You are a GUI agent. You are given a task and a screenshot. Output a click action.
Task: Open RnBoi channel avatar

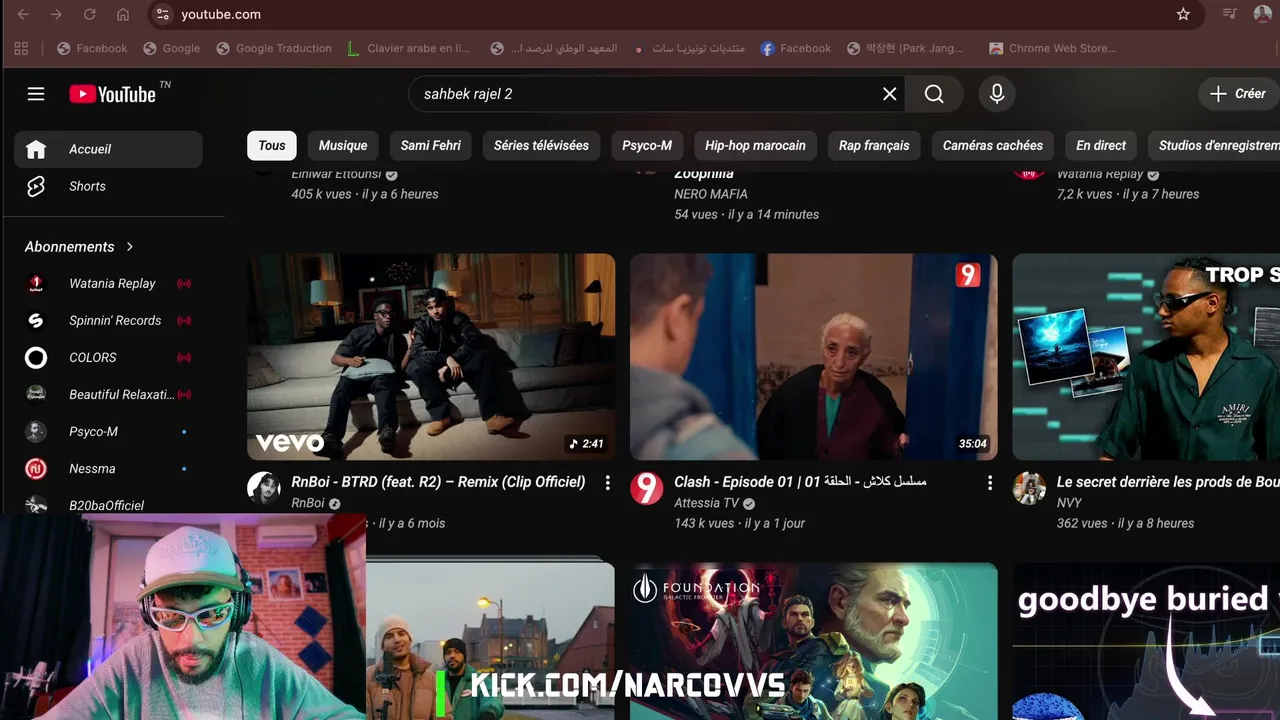tap(264, 488)
